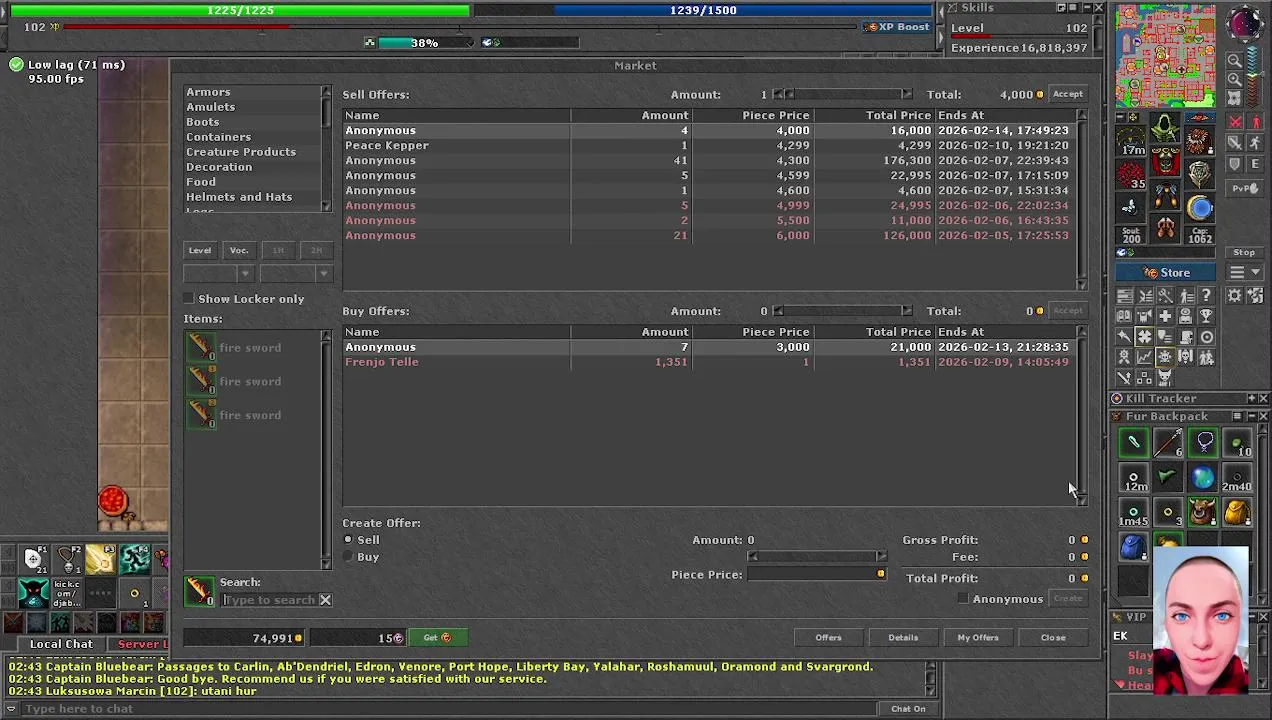
Task: Select the Sell radio button
Action: (348, 540)
